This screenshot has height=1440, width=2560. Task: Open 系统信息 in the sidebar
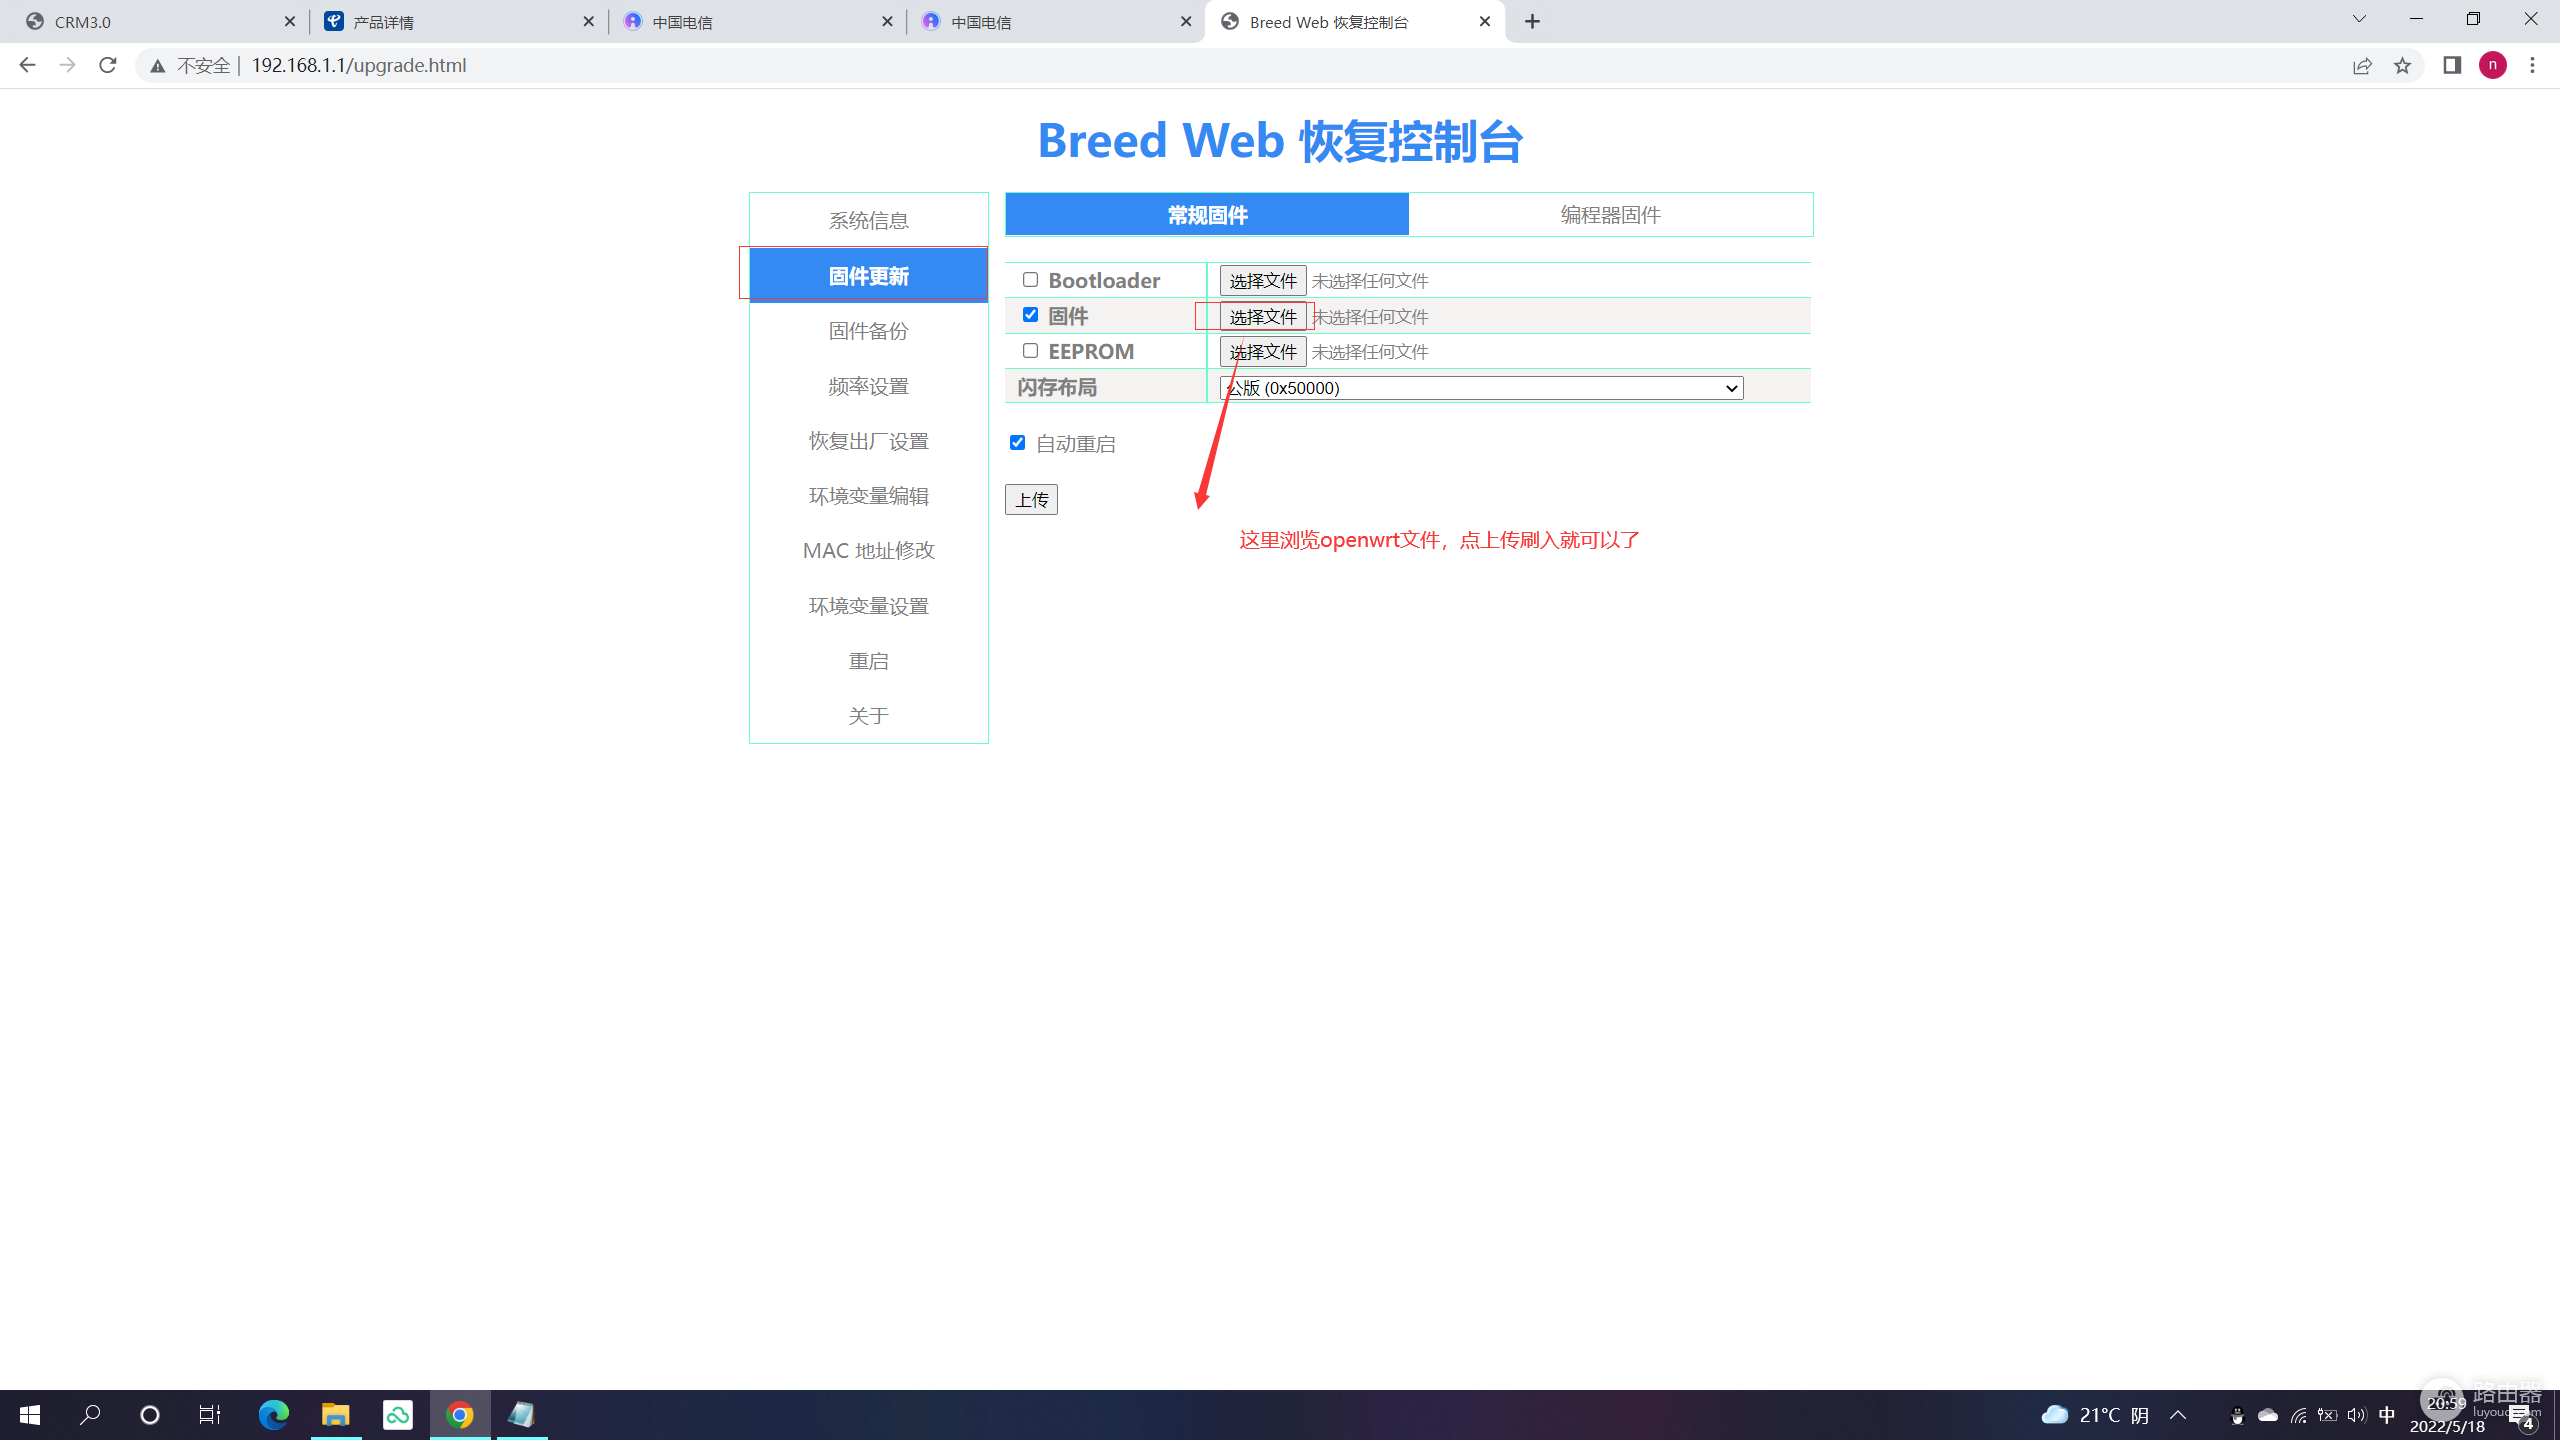pyautogui.click(x=868, y=220)
